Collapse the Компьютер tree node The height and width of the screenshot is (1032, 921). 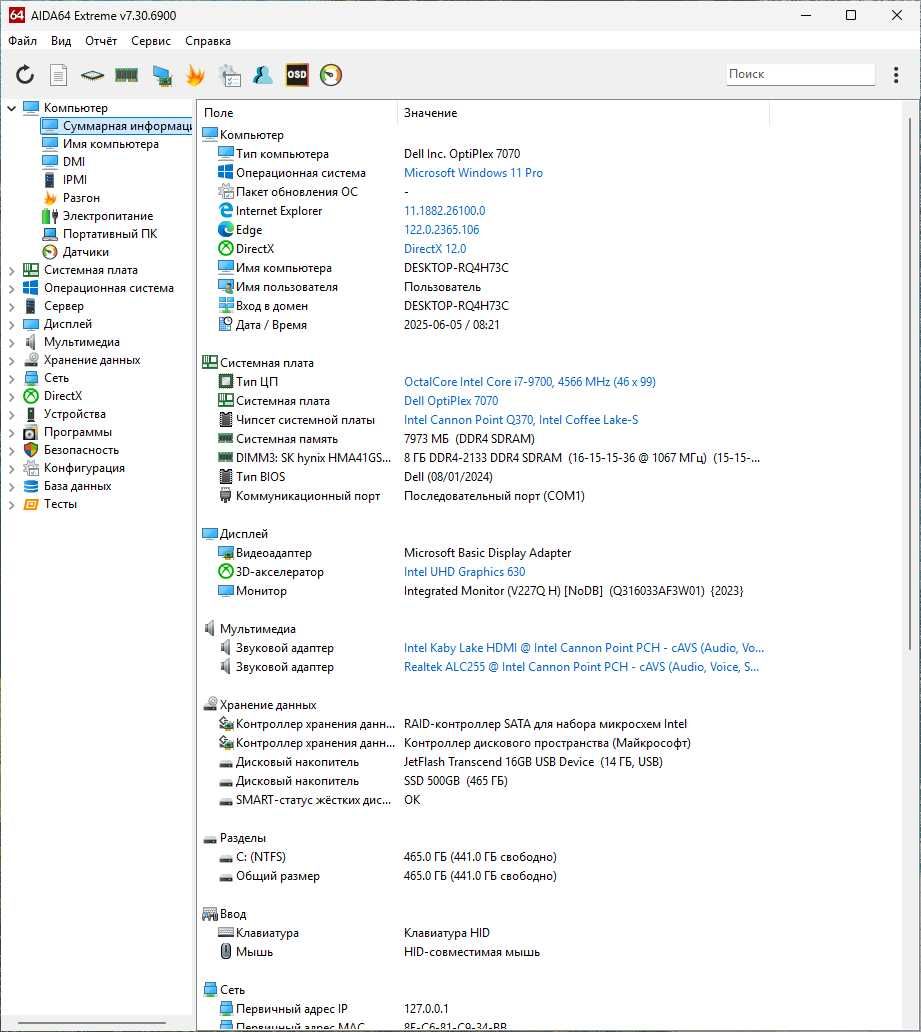click(x=11, y=108)
